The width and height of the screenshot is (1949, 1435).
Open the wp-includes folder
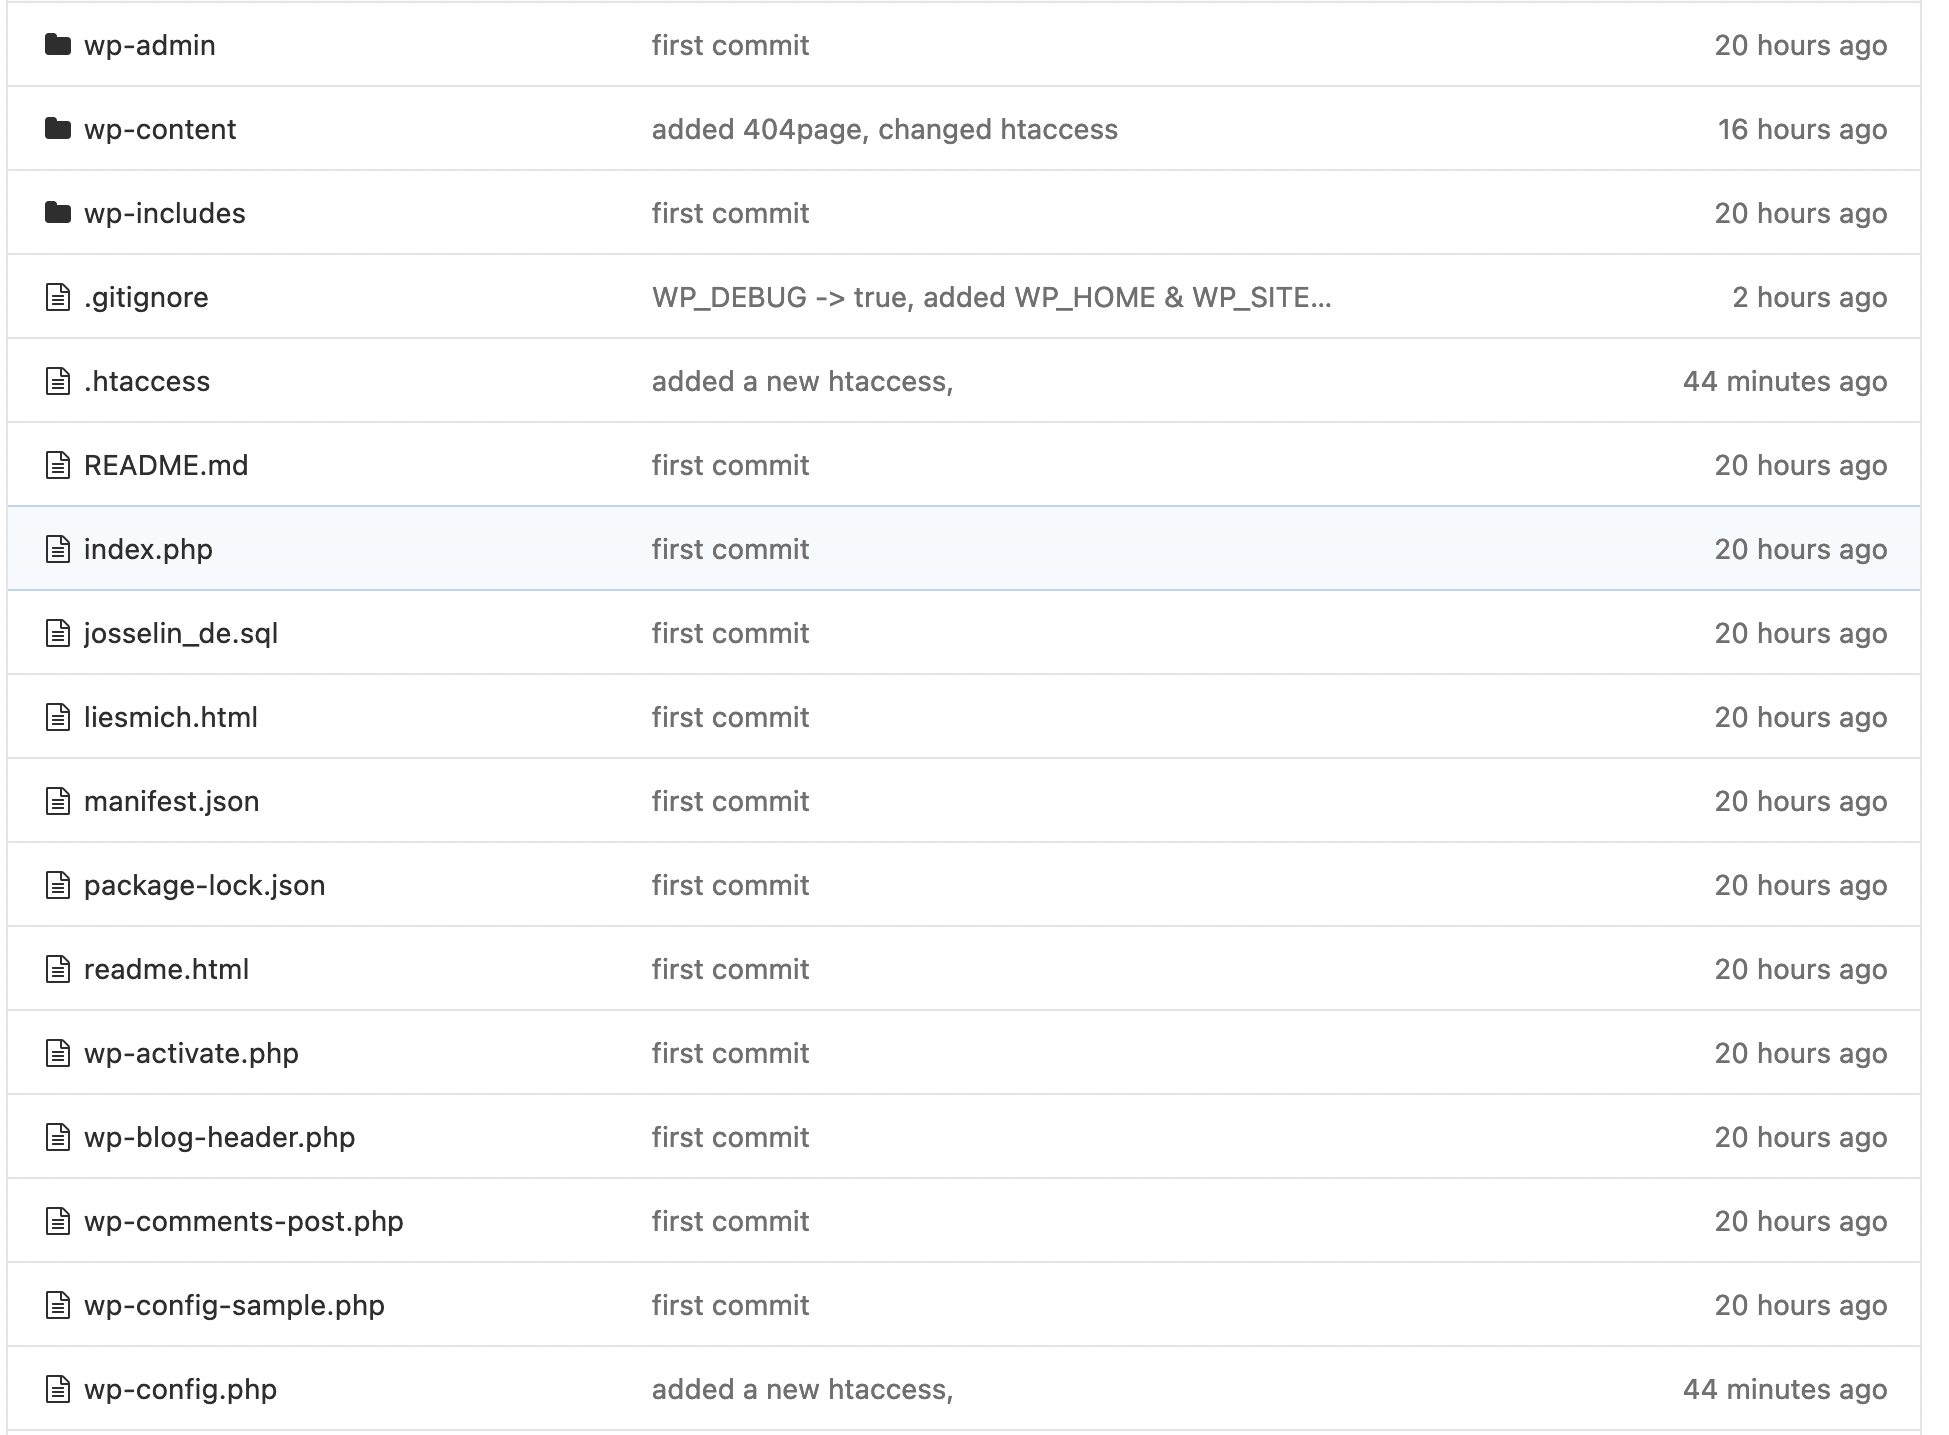[165, 214]
